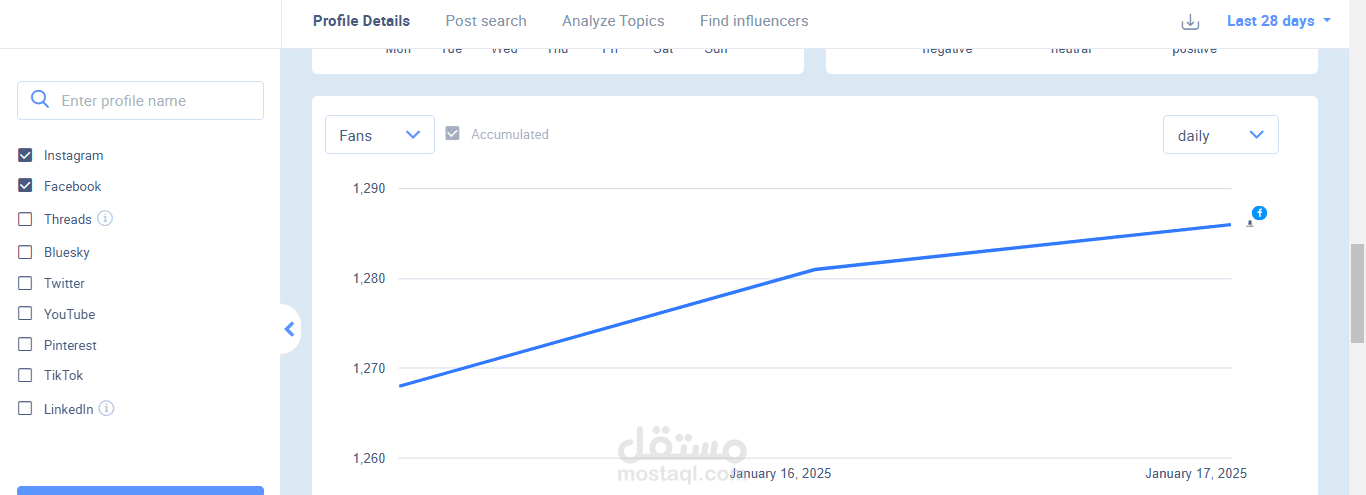Open the Analyze Topics tab
The height and width of the screenshot is (495, 1366).
point(613,21)
